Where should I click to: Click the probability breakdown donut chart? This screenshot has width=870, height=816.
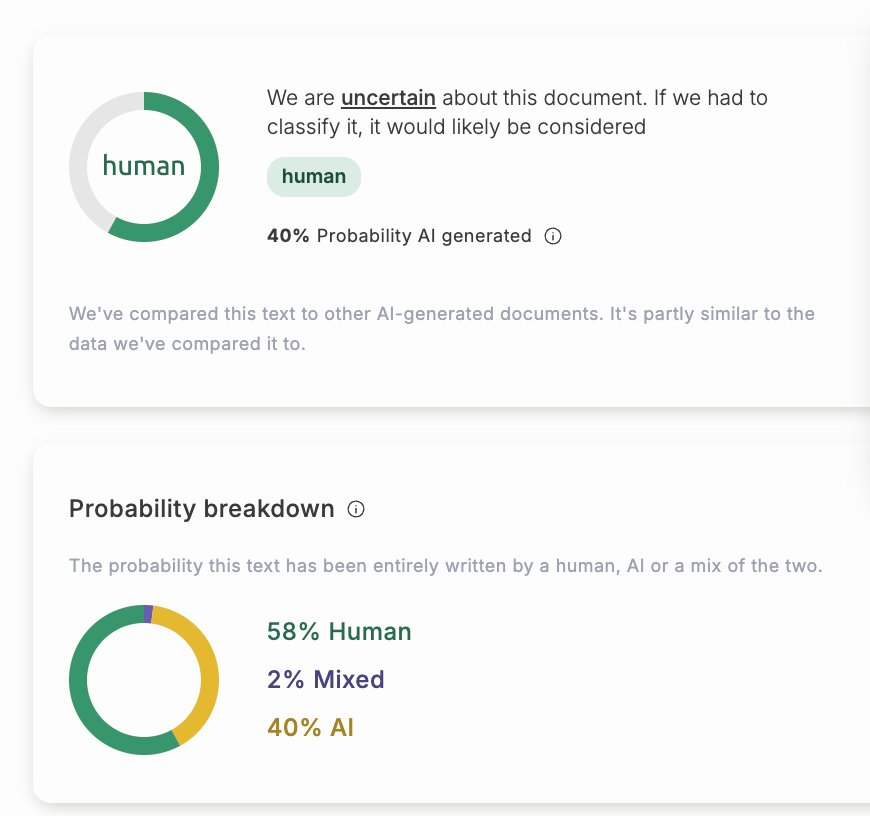pyautogui.click(x=143, y=679)
